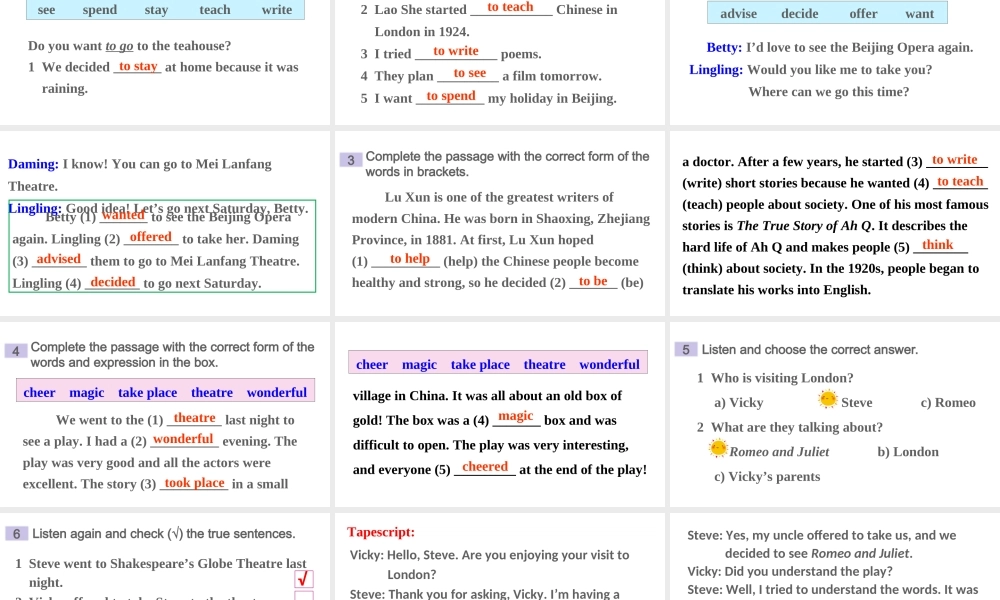Open the slide starting 'Lu Xun is one of the greatest writers'

pos(500,223)
